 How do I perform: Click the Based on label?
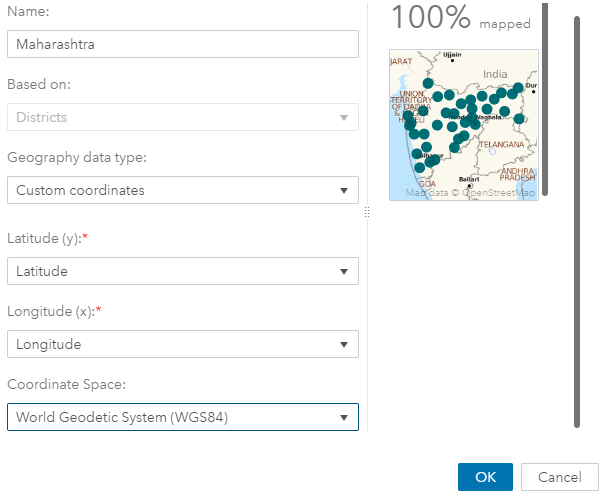tap(37, 85)
